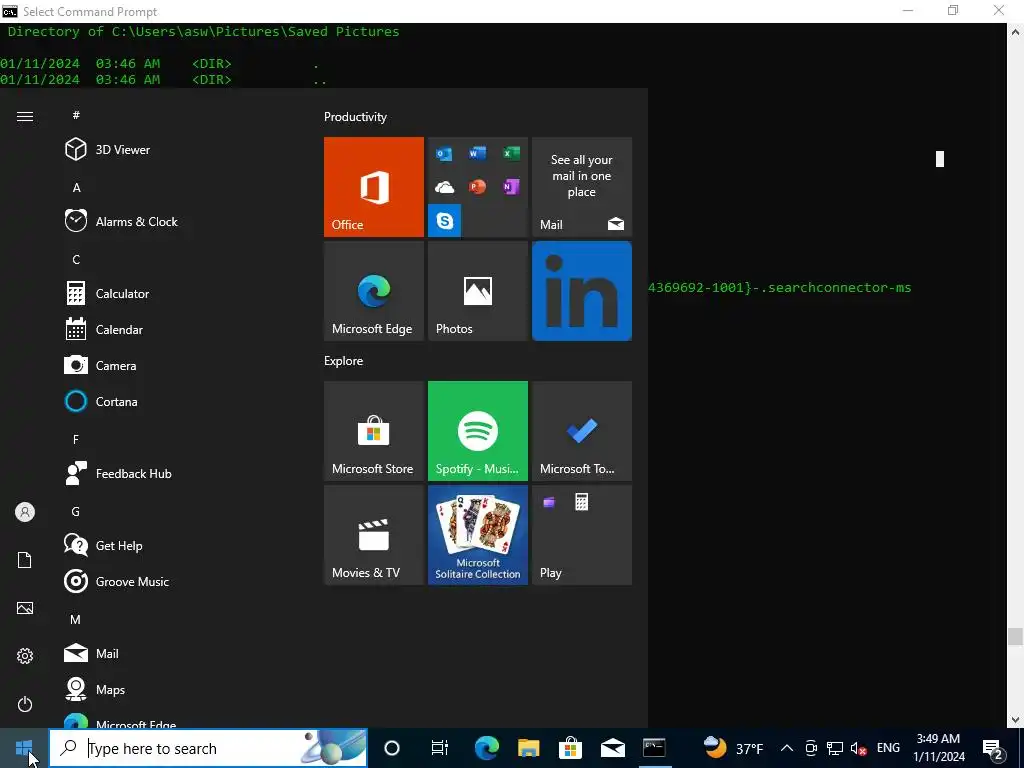Open the clock showing 3:49 AM

[x=938, y=748]
